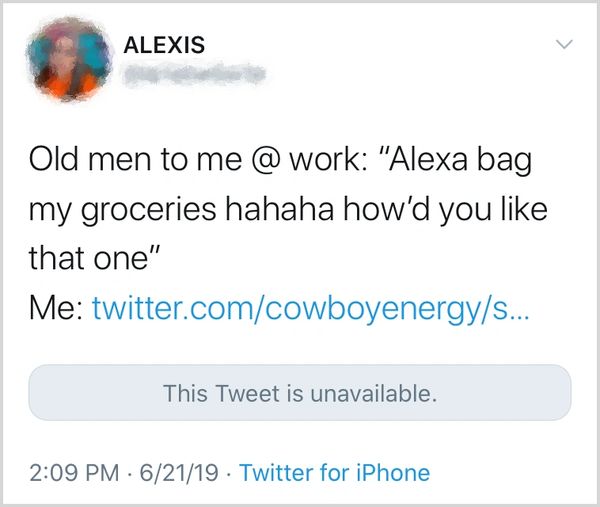Open the ALEXIS display name profile
The height and width of the screenshot is (507, 600).
pos(164,45)
